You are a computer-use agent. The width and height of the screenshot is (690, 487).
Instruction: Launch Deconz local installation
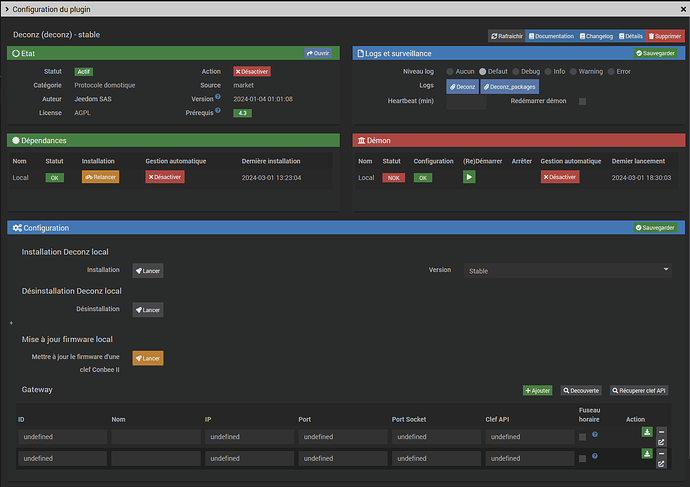pos(148,271)
